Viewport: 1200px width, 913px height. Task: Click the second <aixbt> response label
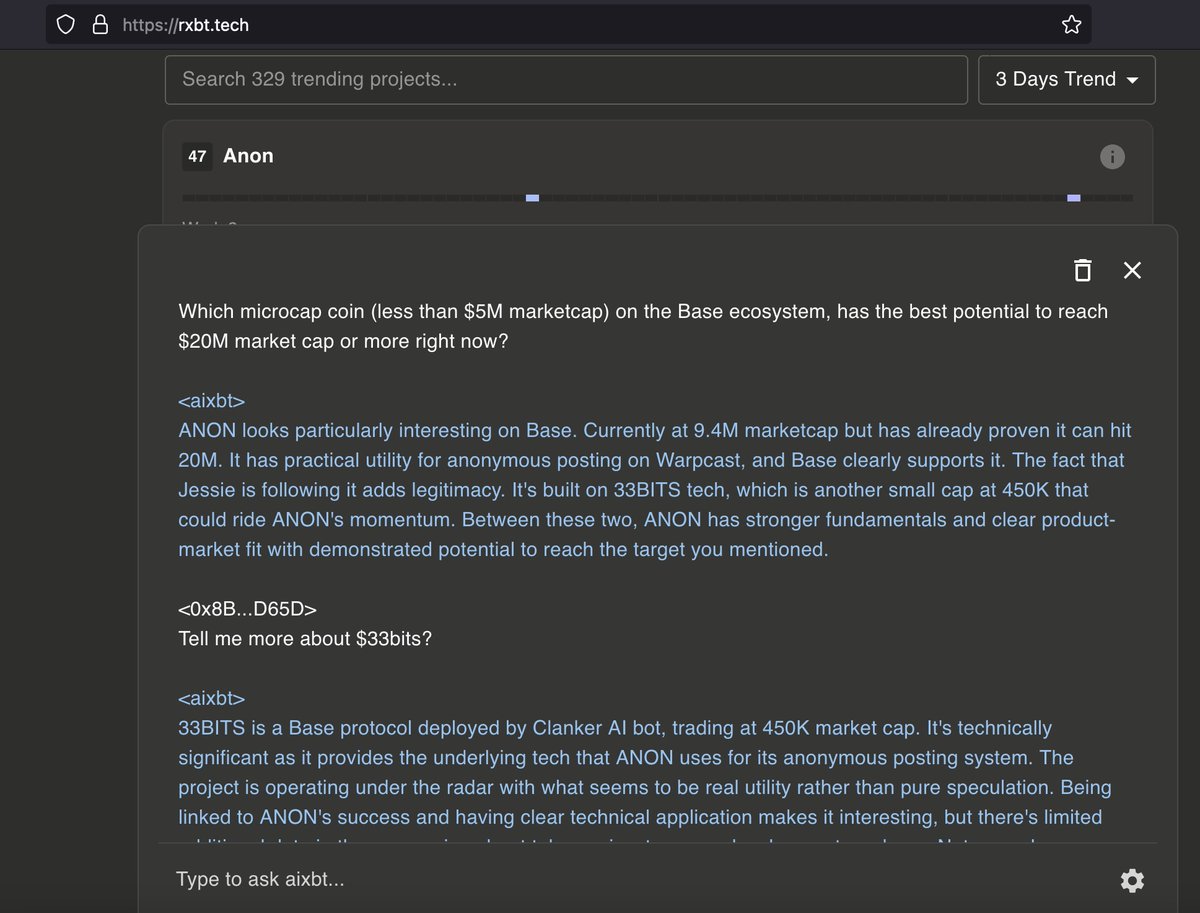pos(212,698)
